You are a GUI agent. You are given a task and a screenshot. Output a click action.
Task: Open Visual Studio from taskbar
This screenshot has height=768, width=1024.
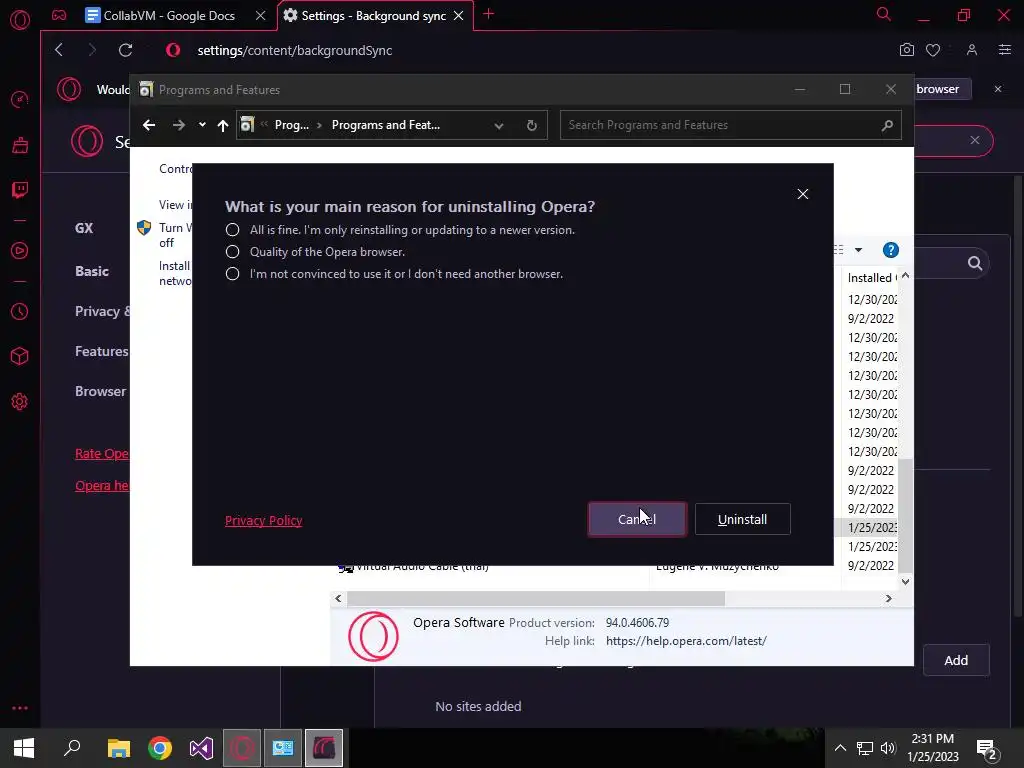201,748
